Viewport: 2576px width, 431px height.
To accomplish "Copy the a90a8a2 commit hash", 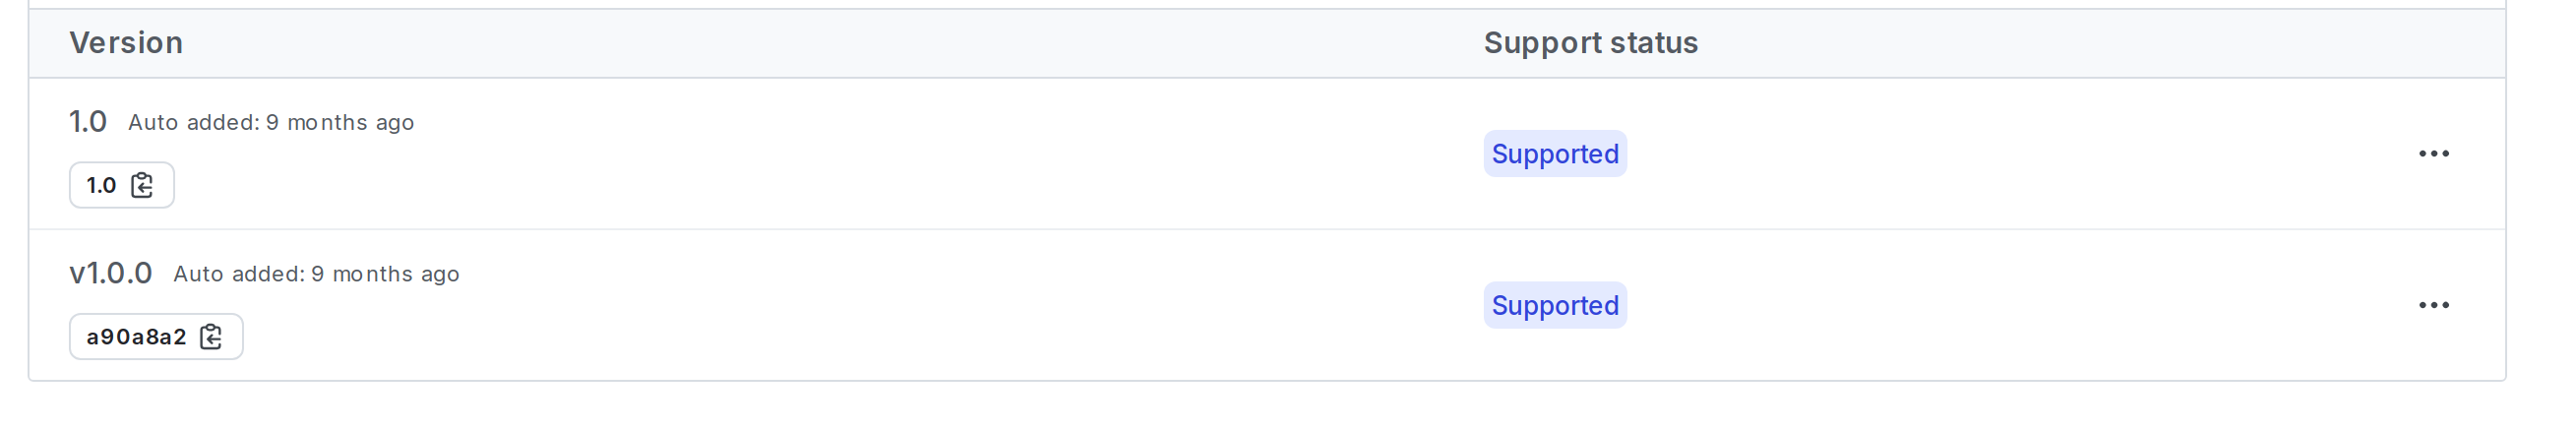I will pyautogui.click(x=211, y=337).
